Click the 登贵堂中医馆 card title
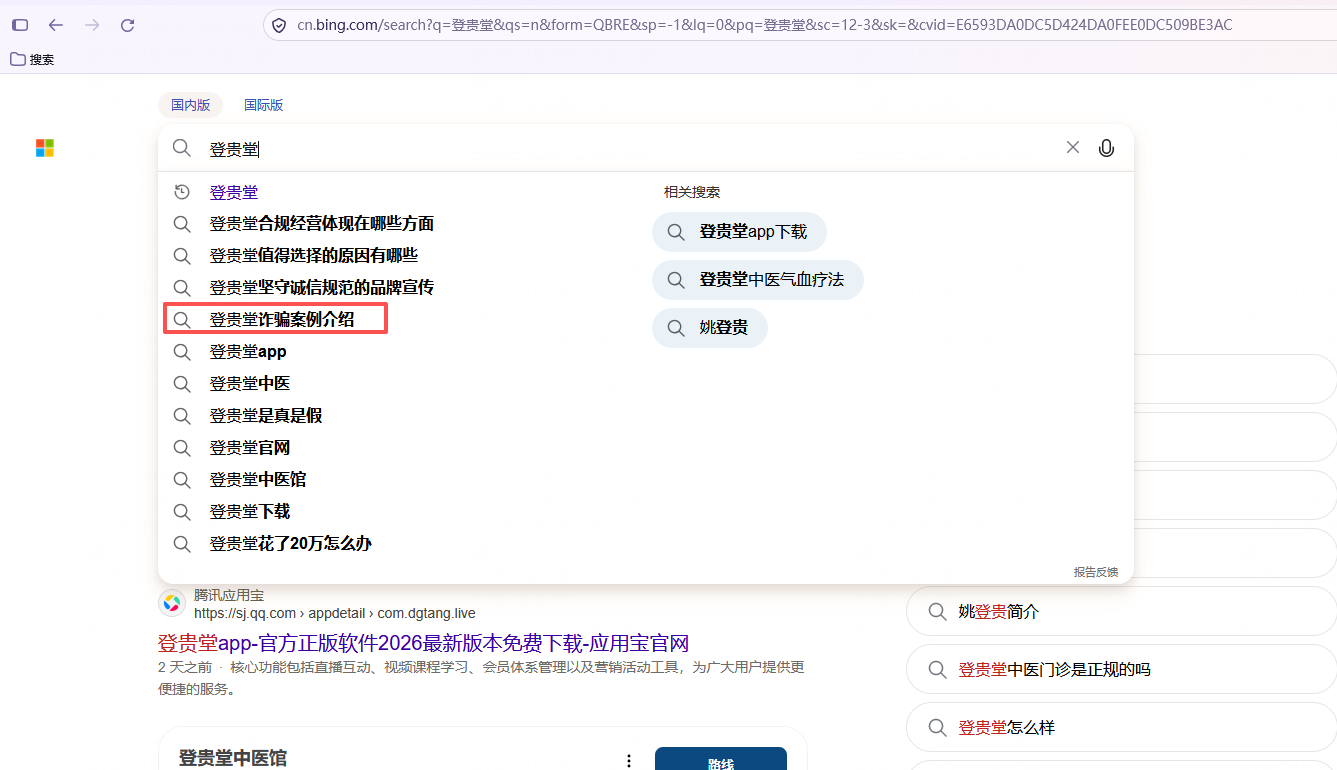The image size is (1337, 770). 233,758
